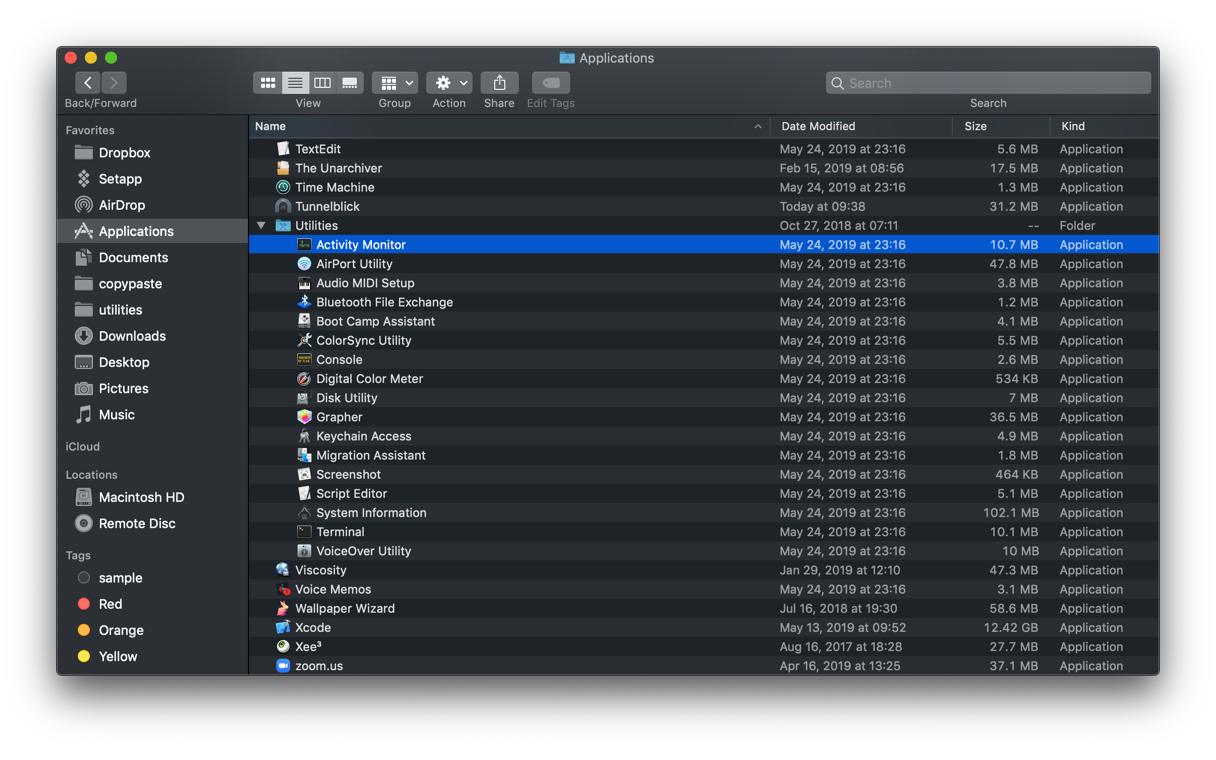Switch to column view
Viewport: 1216px width, 760px height.
(322, 83)
